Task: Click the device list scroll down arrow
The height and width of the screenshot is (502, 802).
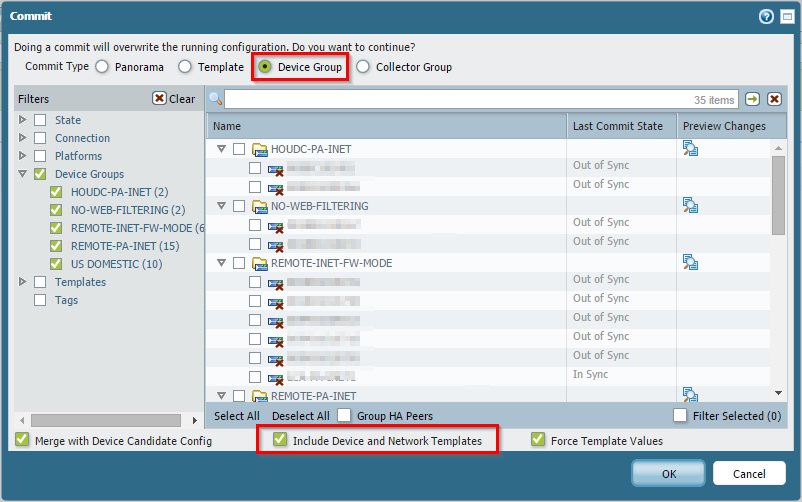Action: point(778,393)
